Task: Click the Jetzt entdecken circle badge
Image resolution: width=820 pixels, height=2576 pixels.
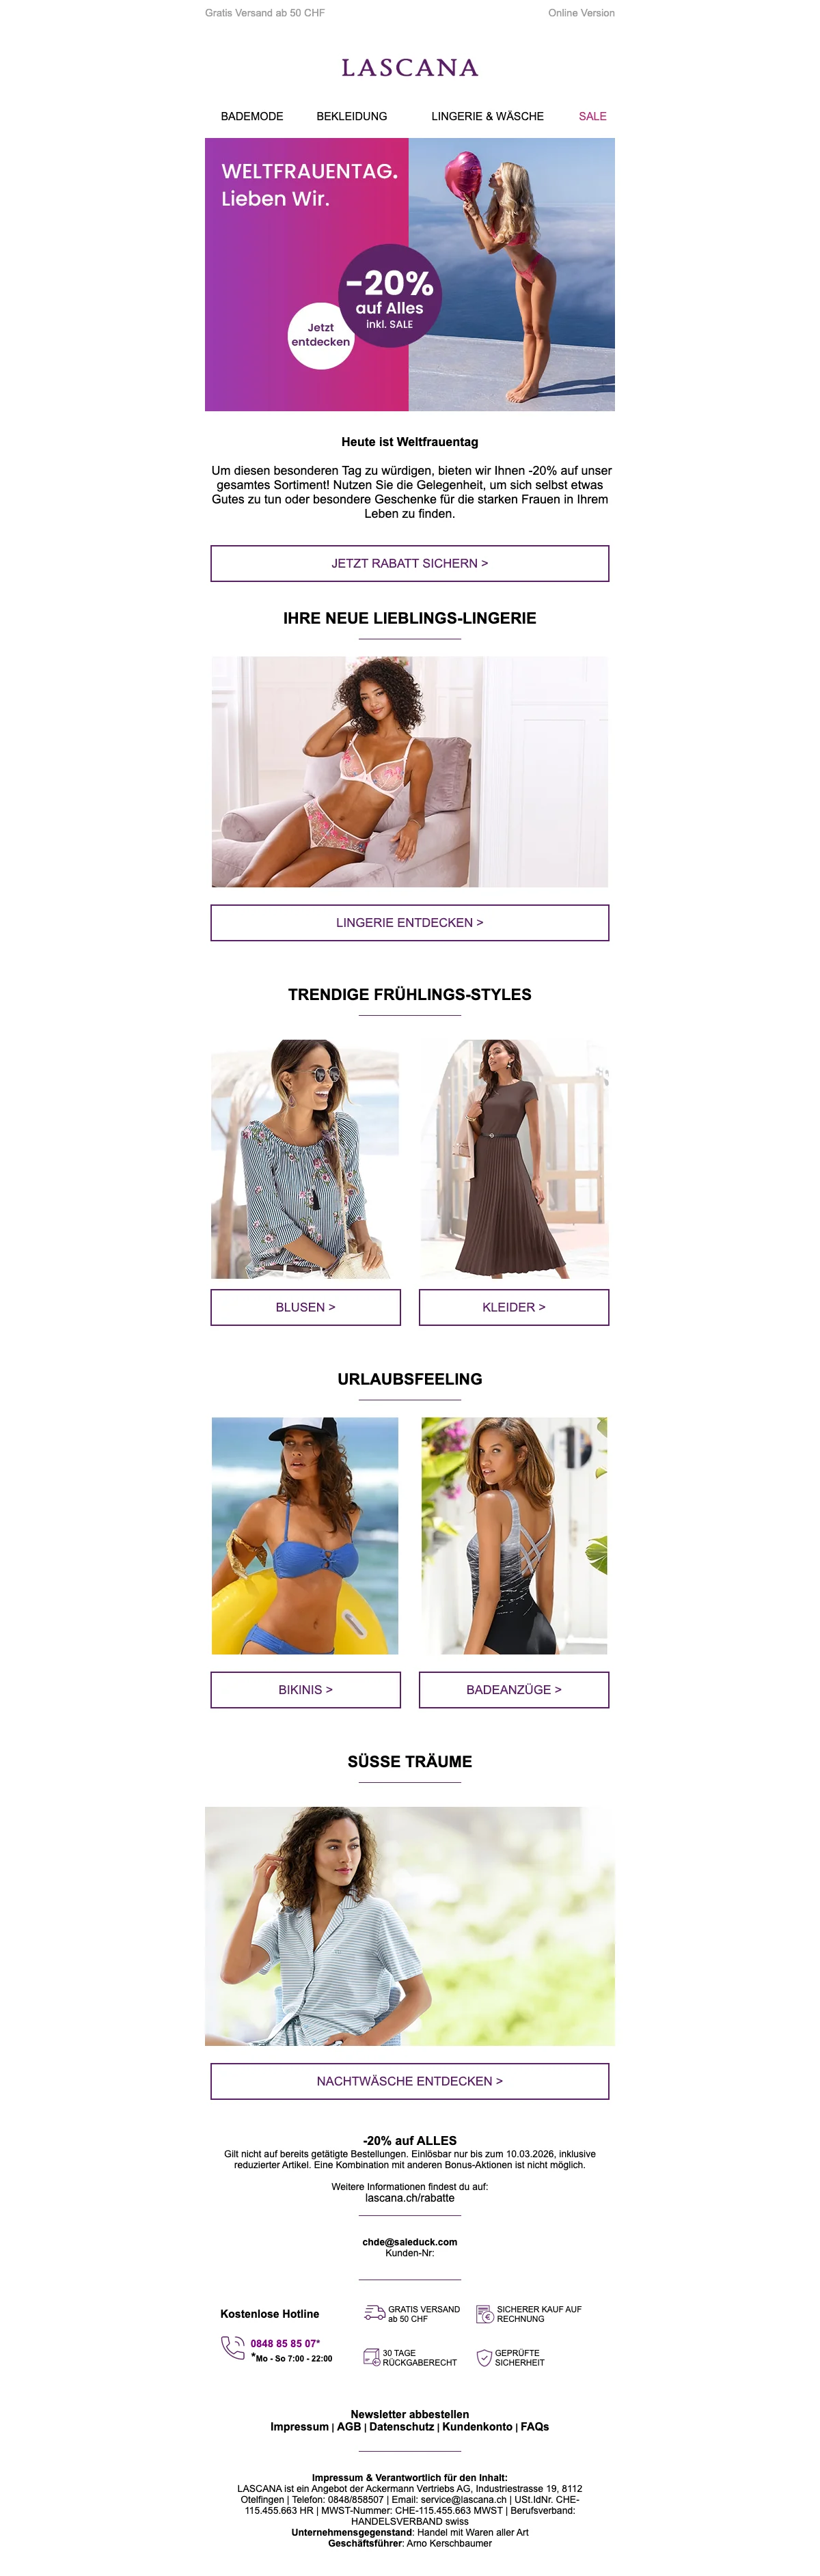Action: coord(320,336)
